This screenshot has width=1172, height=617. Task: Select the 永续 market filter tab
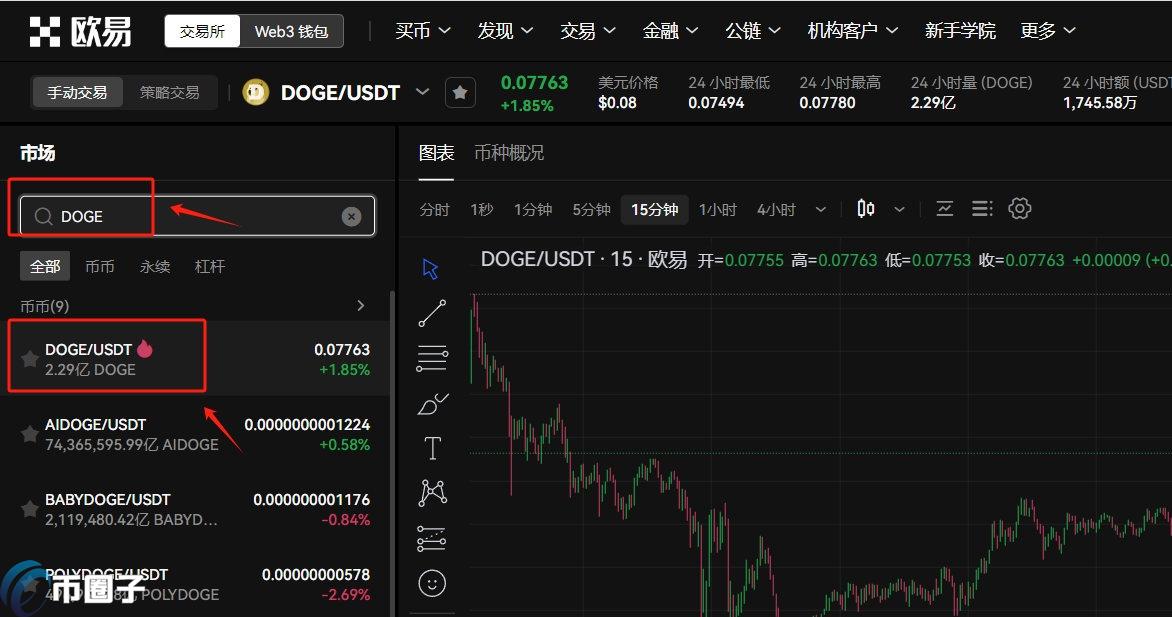point(155,266)
